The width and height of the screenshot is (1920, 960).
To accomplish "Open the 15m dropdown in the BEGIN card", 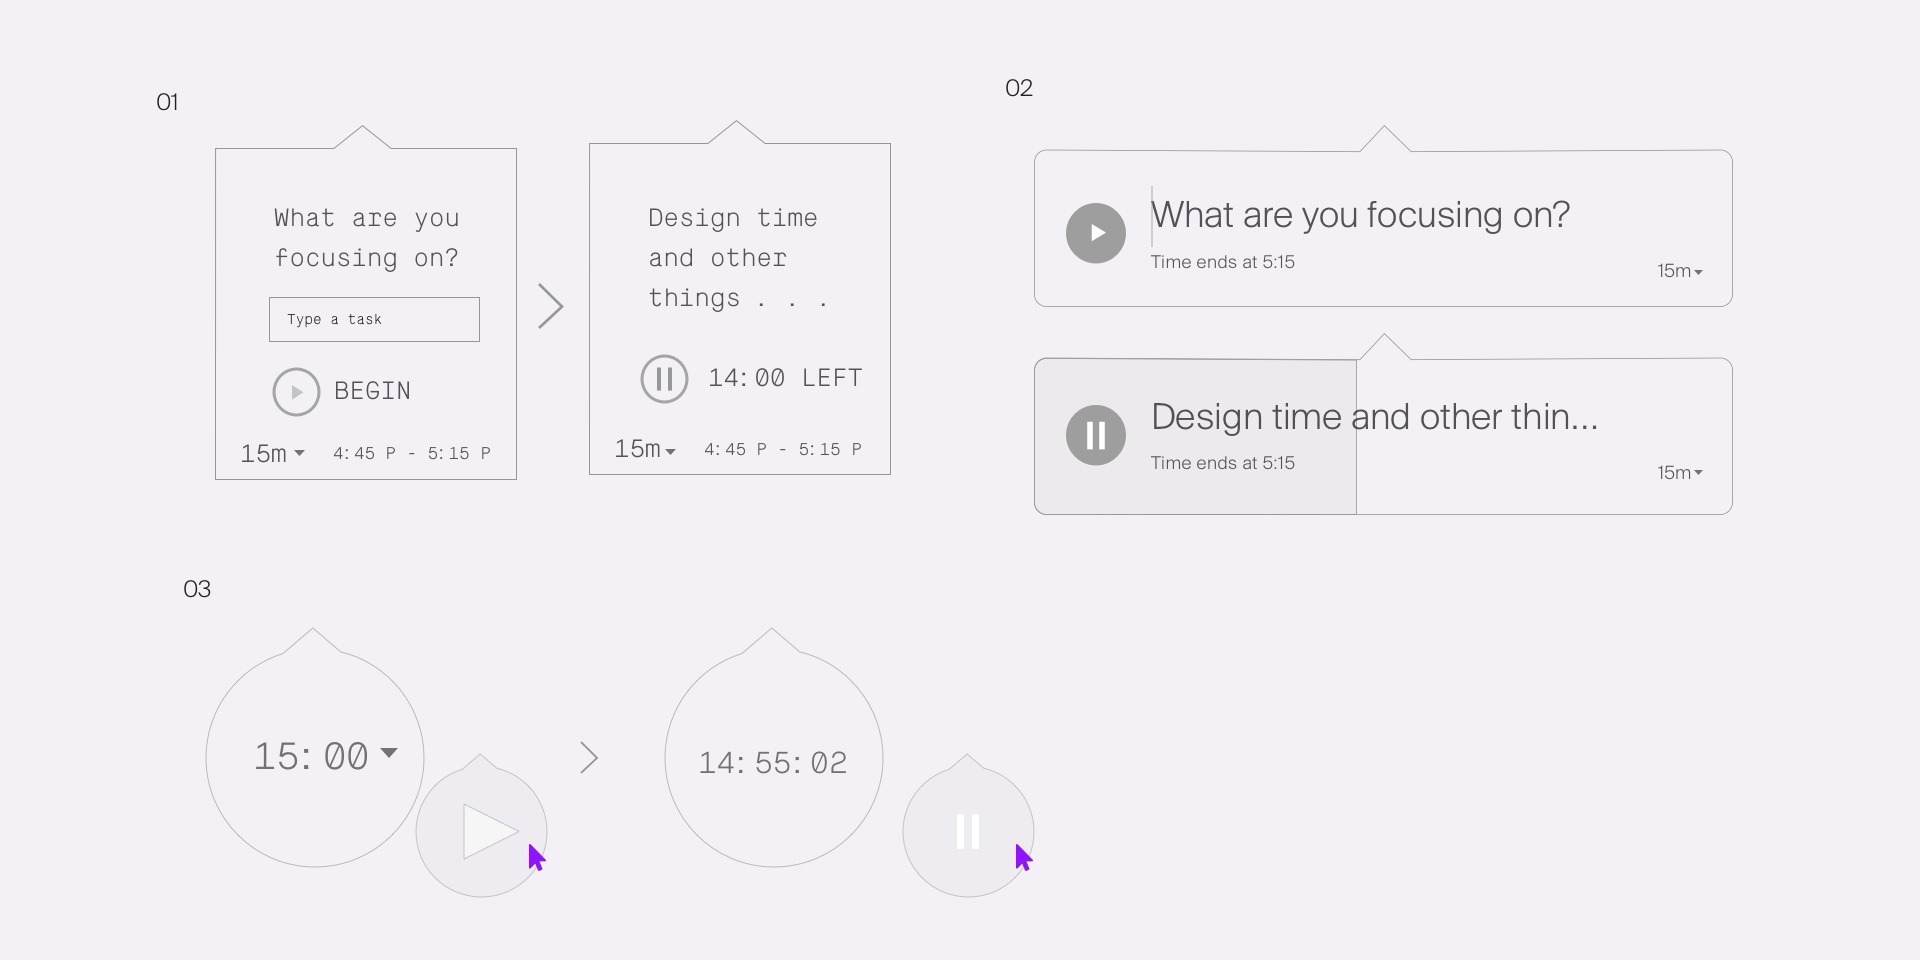I will 272,454.
